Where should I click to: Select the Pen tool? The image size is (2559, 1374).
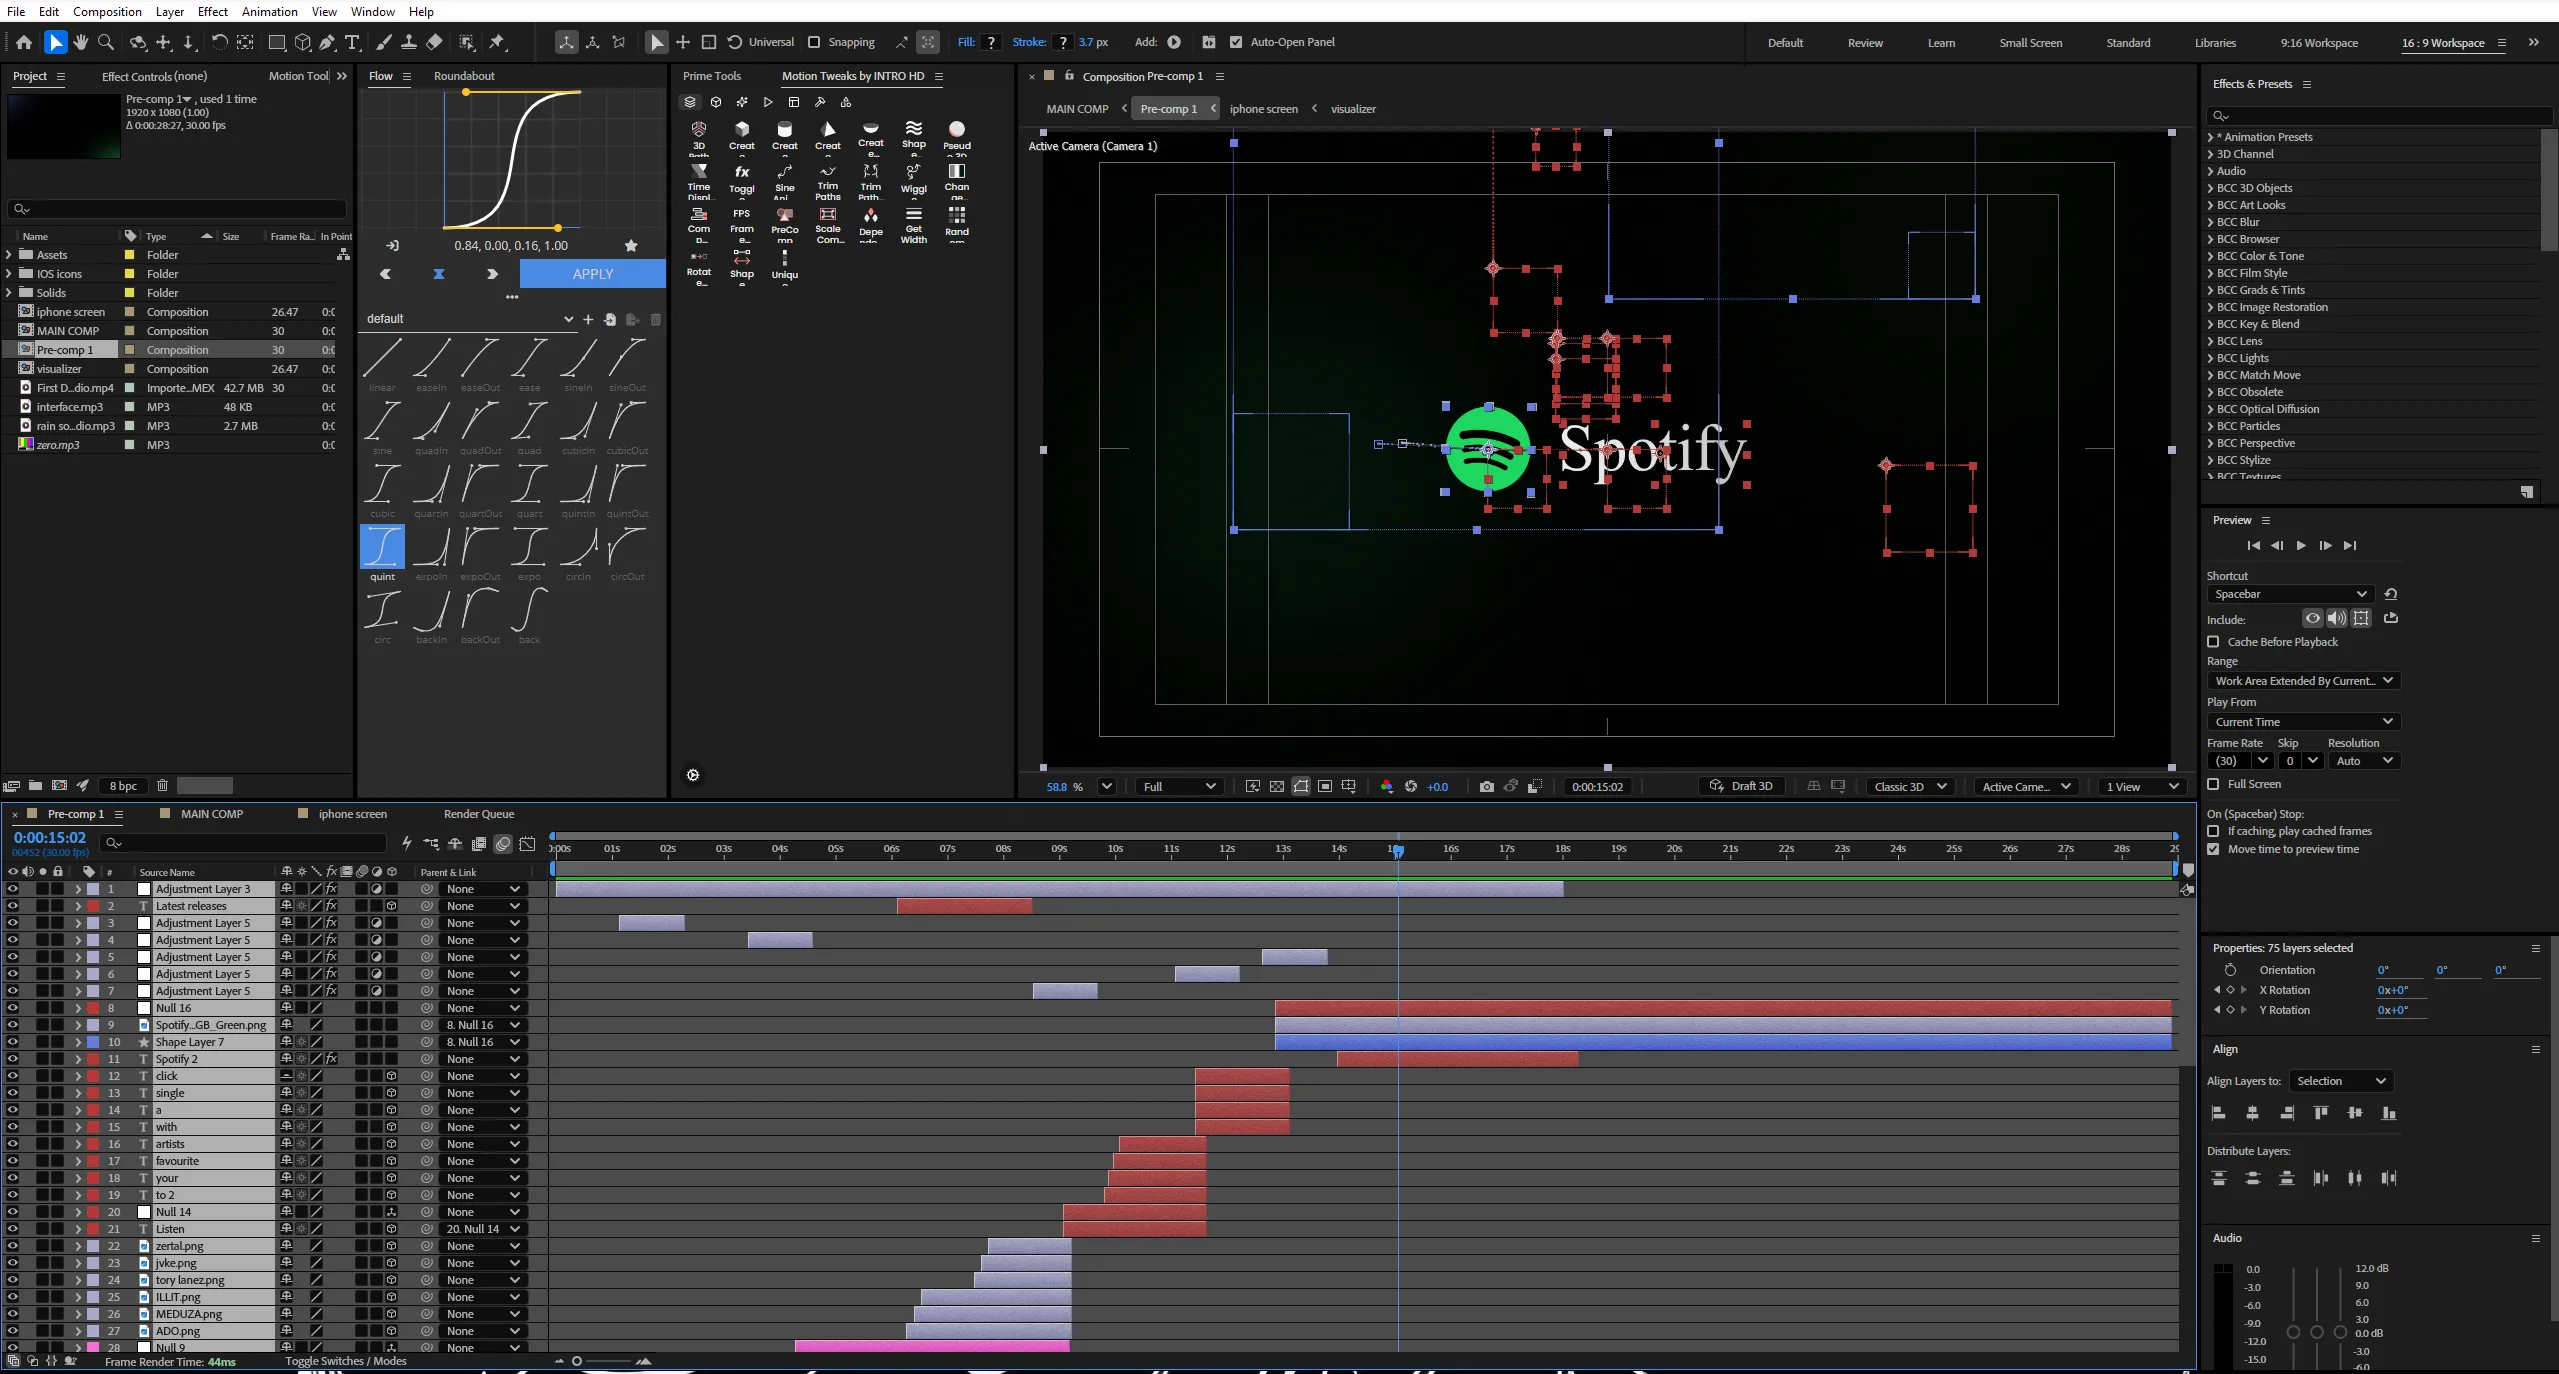(327, 42)
